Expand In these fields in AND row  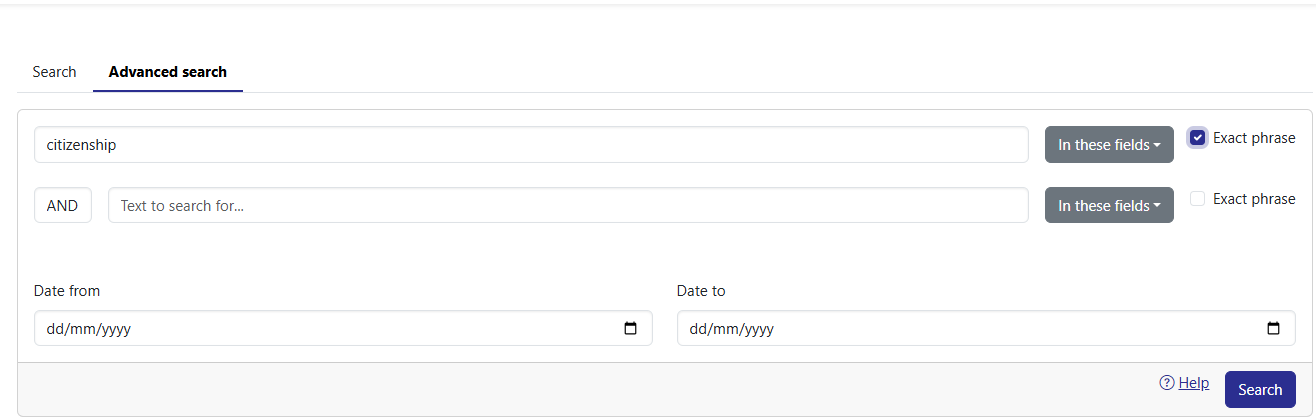point(1109,205)
